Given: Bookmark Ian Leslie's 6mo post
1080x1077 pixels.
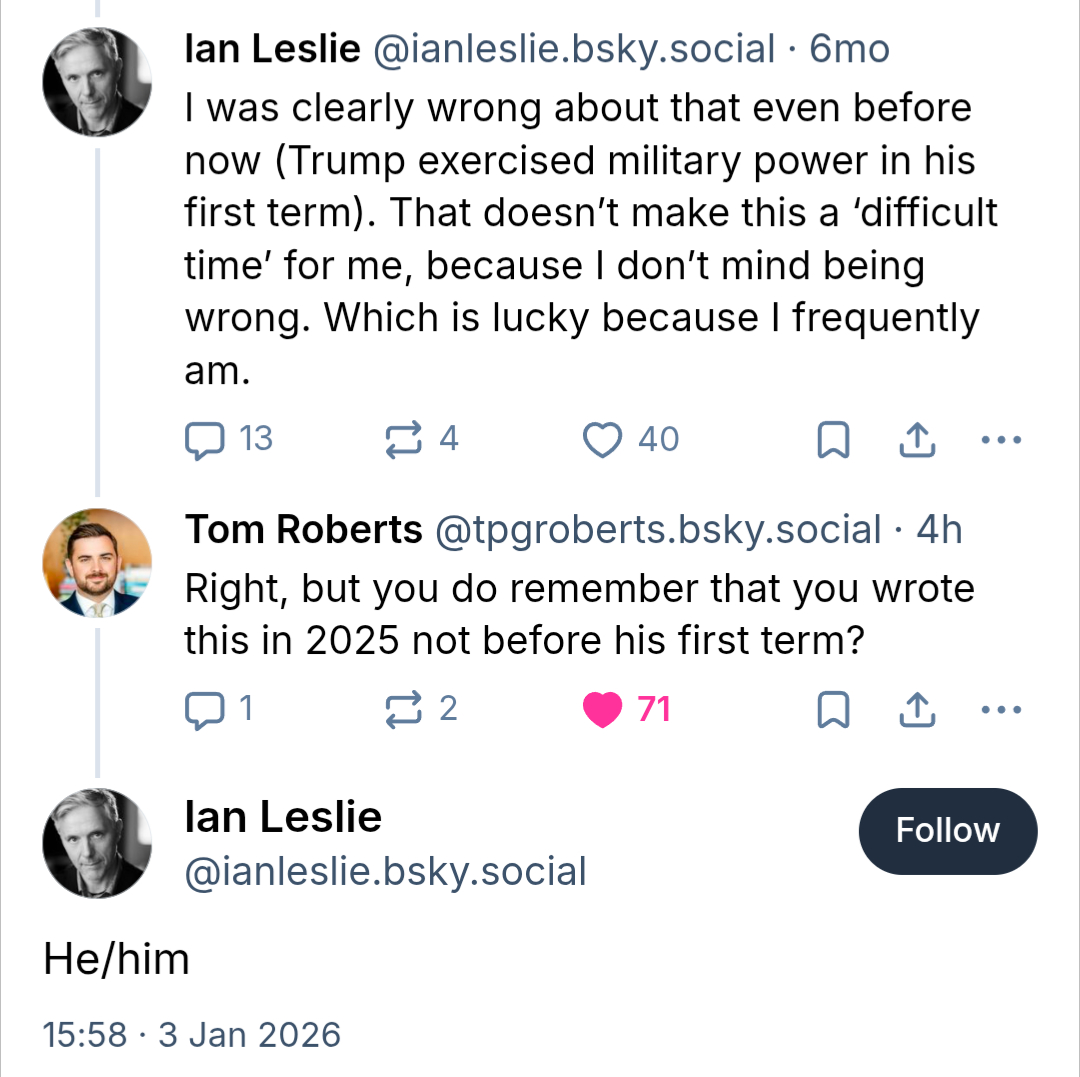Looking at the screenshot, I should (833, 440).
